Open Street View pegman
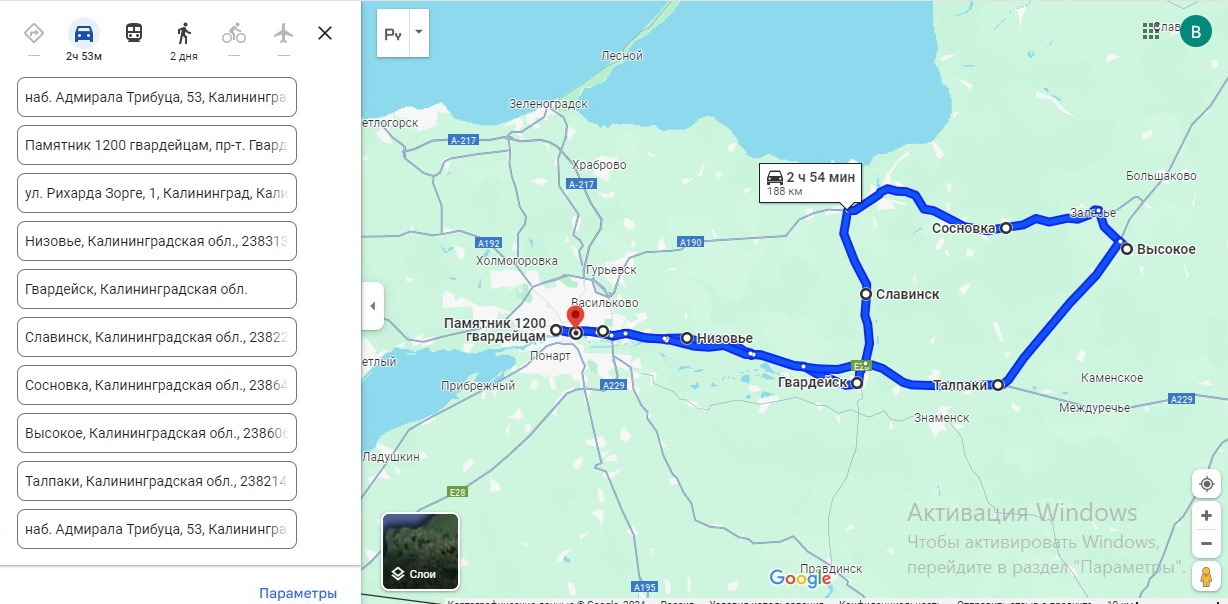The width and height of the screenshot is (1228, 604). click(1207, 575)
